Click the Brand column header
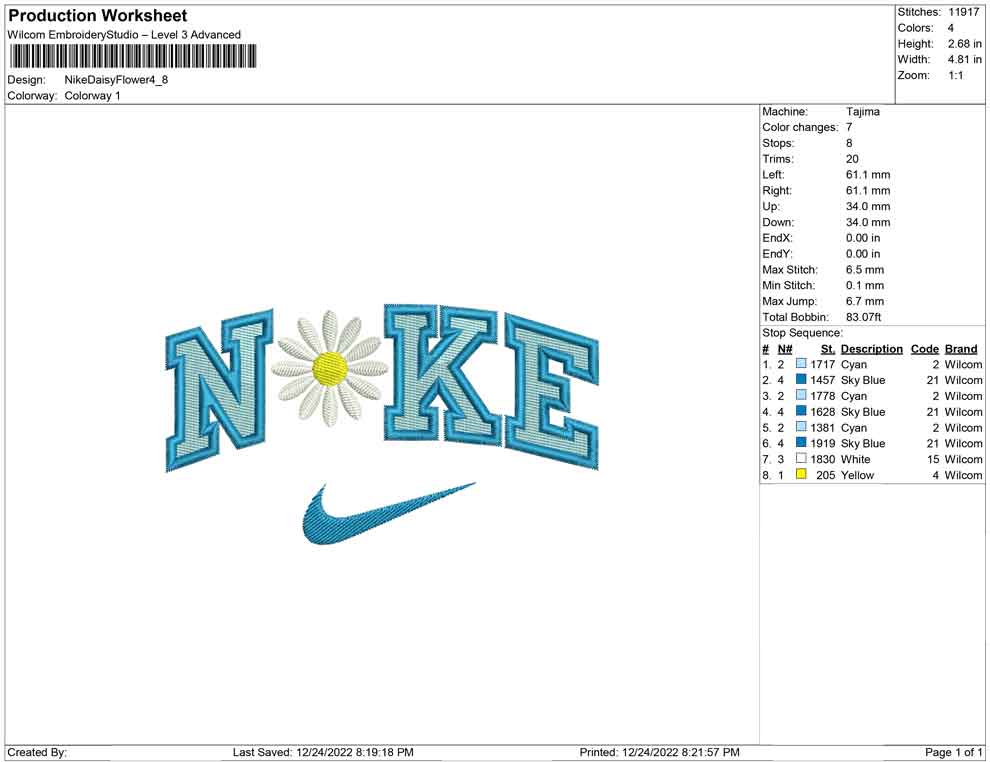The height and width of the screenshot is (762, 990). (x=961, y=349)
